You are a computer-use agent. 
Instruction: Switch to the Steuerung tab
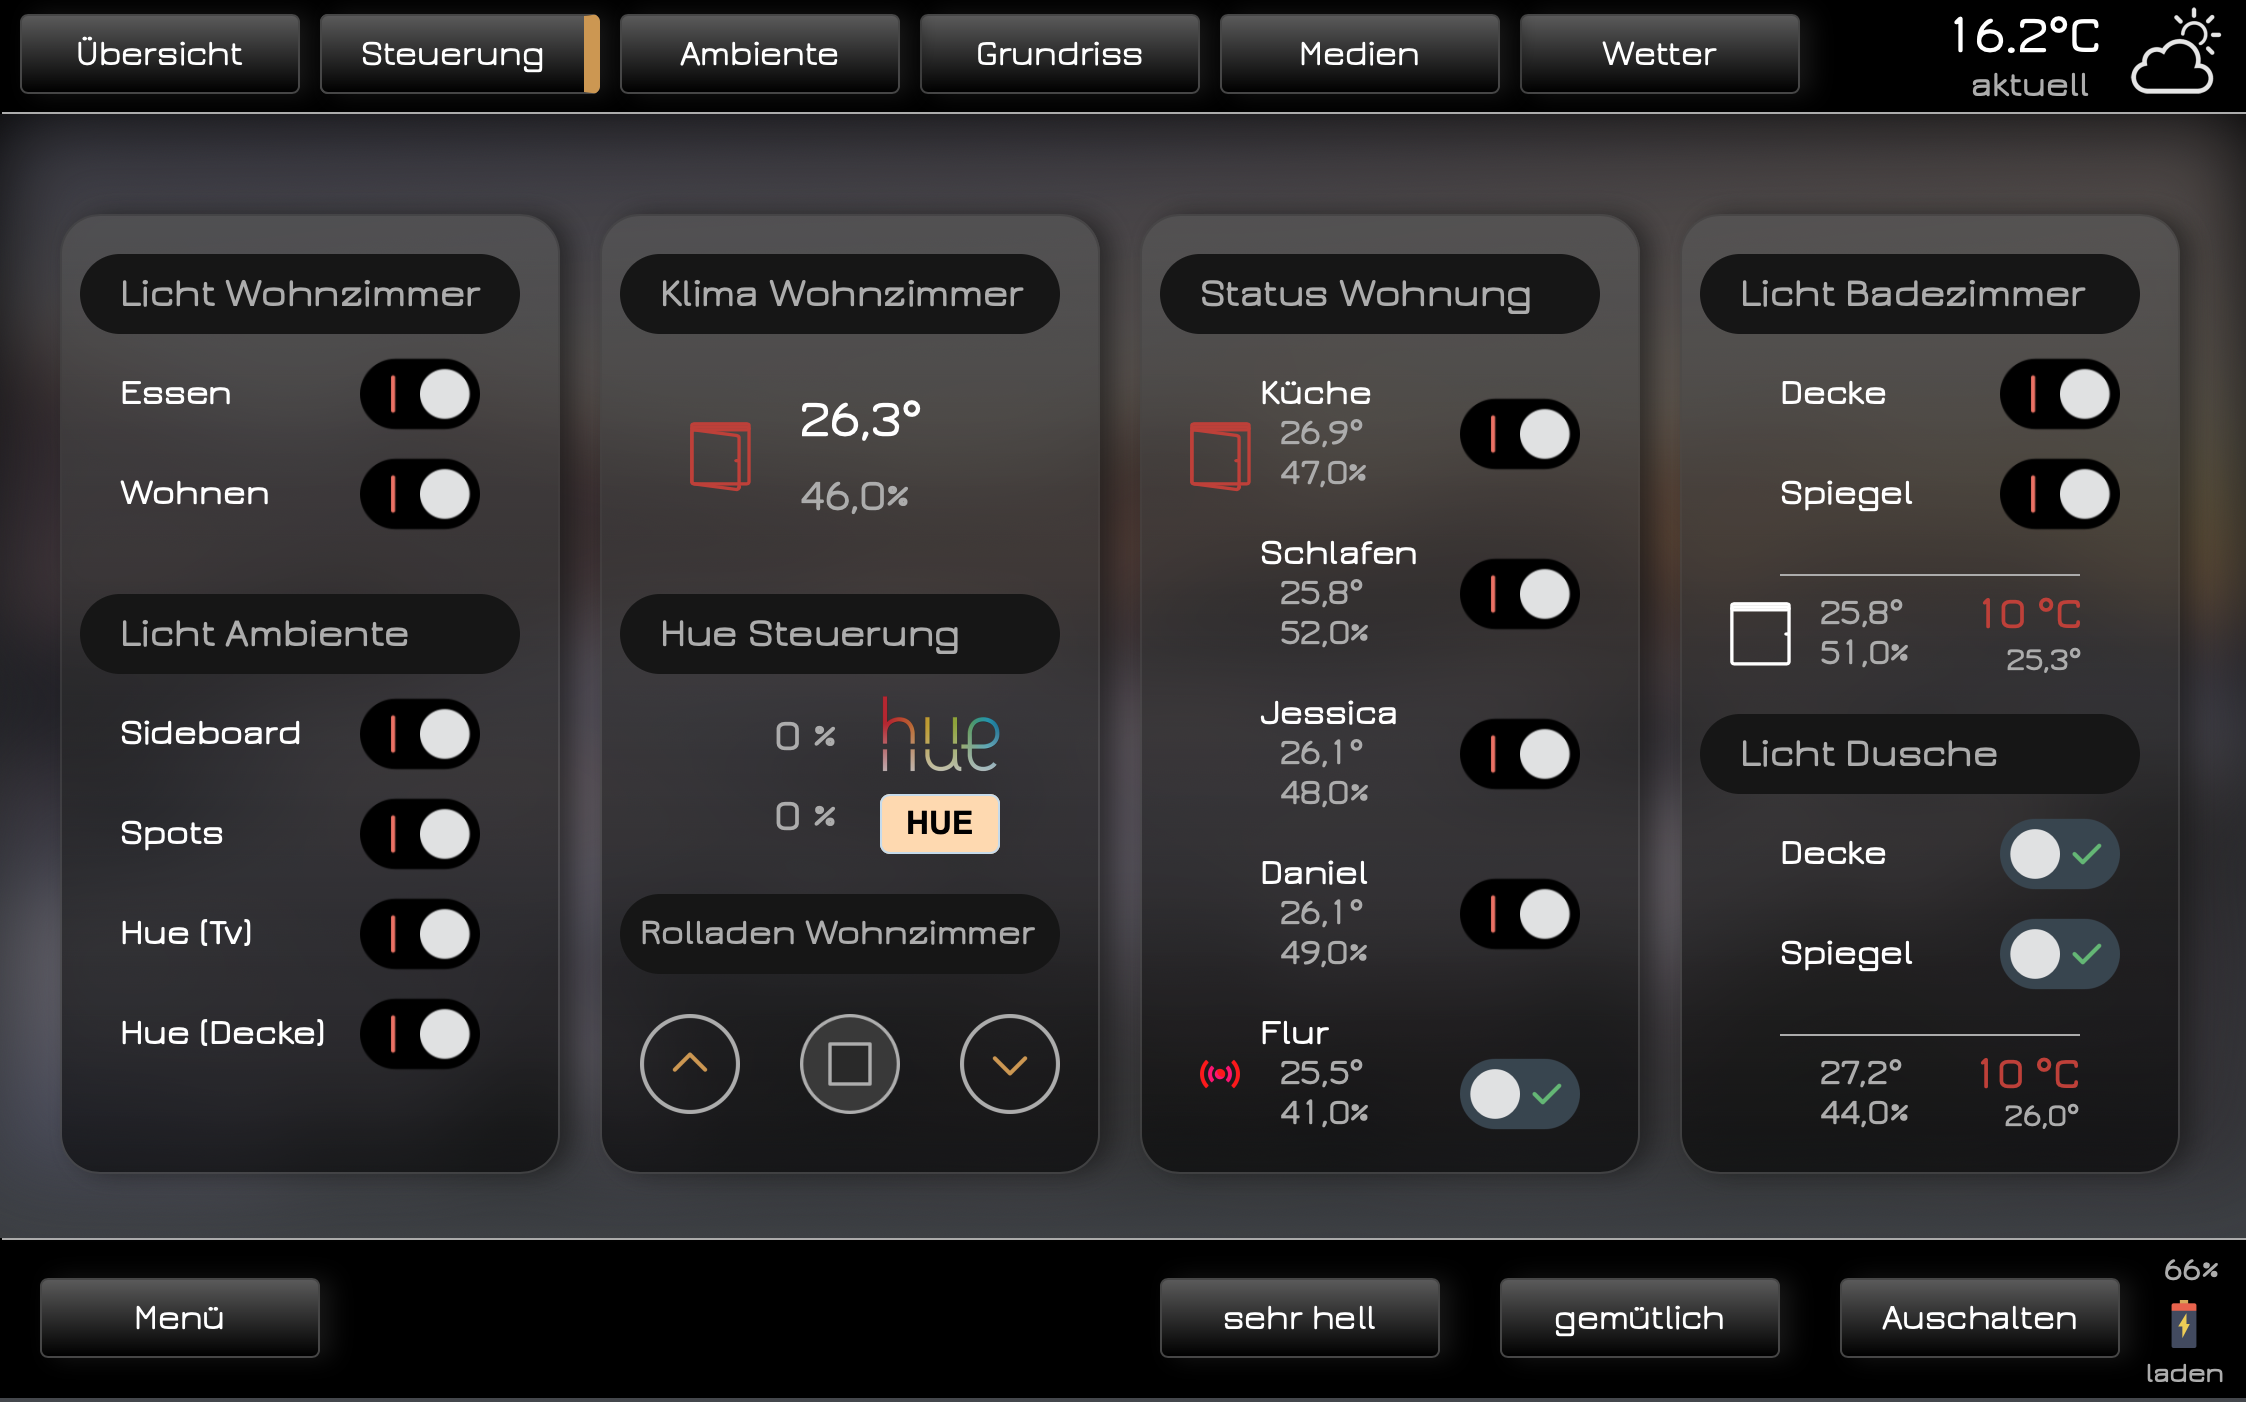click(x=460, y=54)
